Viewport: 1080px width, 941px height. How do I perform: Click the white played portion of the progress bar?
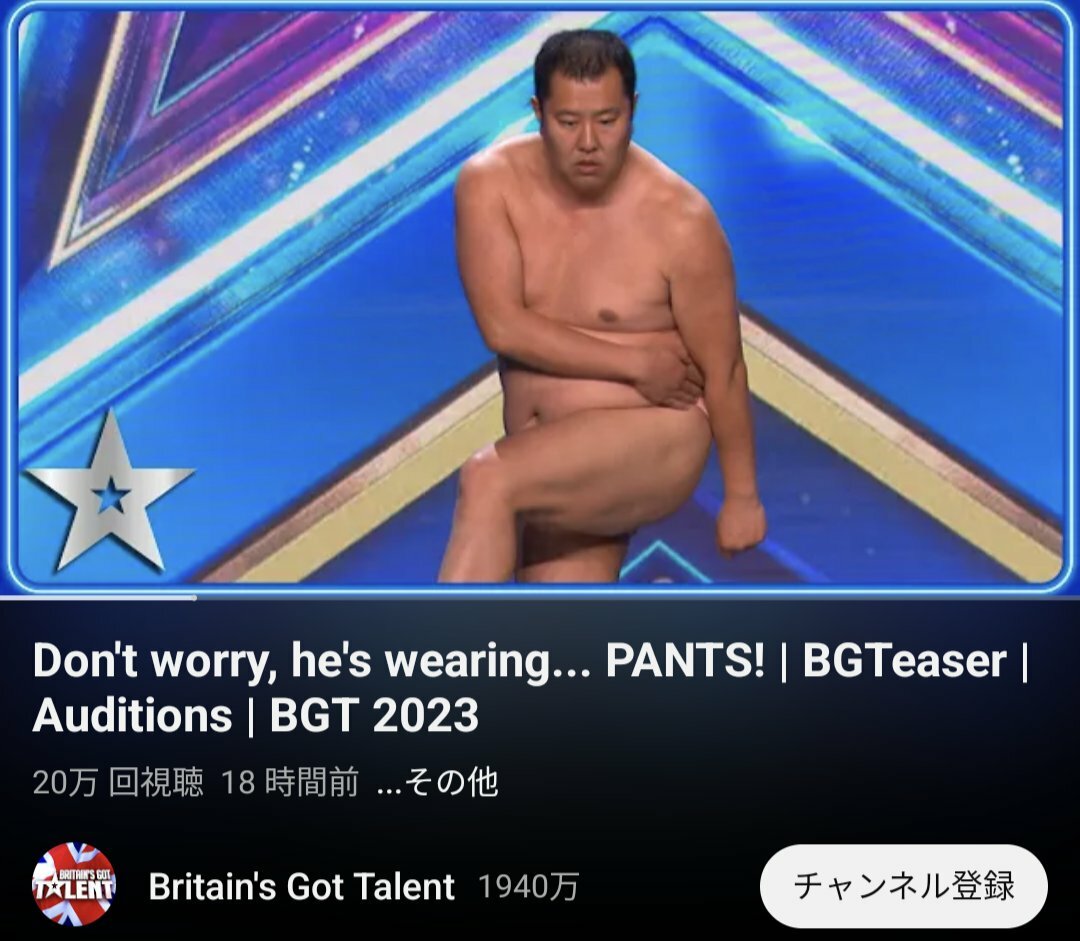(x=98, y=597)
